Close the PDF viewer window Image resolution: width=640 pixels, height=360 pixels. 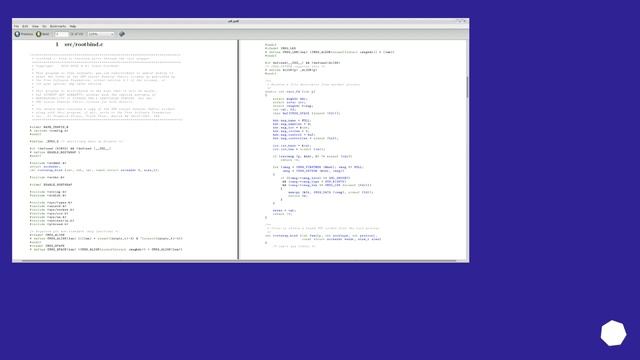465,21
